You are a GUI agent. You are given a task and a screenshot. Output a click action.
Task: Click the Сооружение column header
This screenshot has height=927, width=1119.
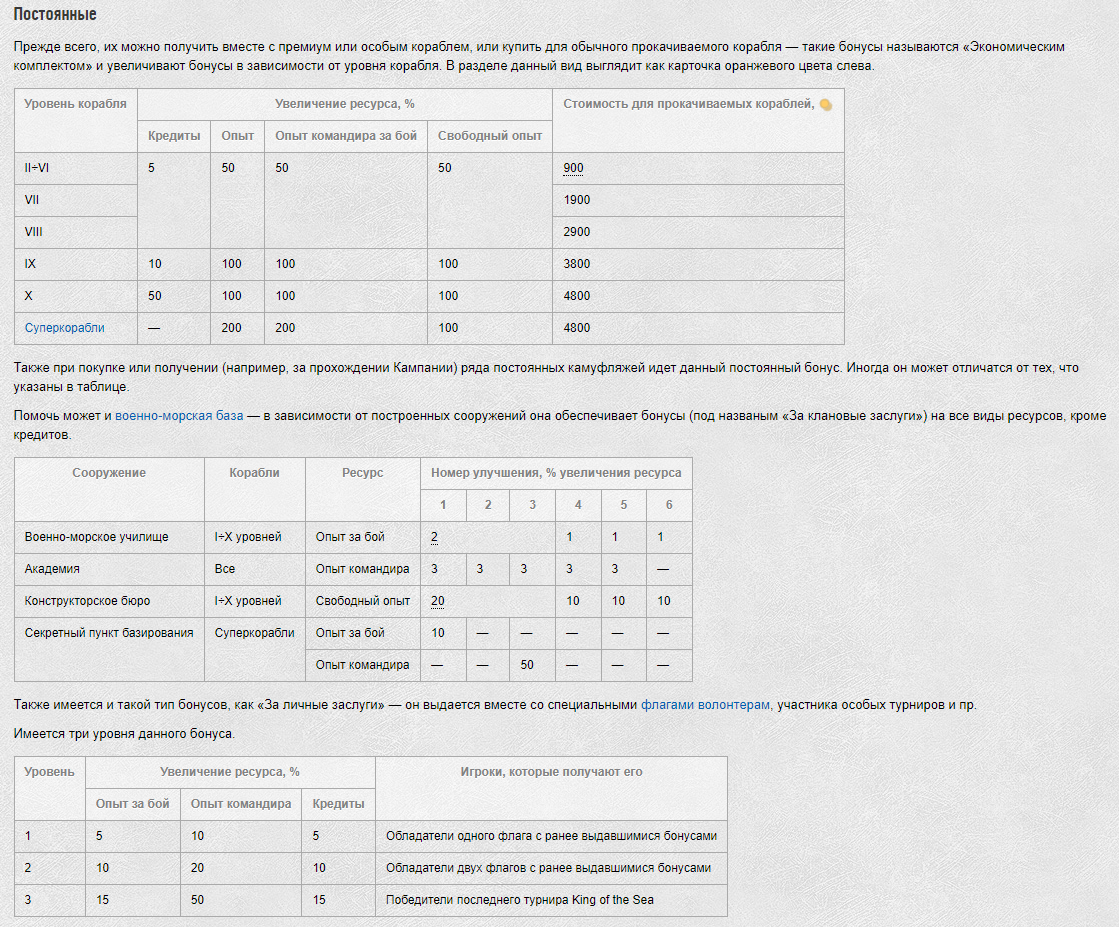coord(109,473)
